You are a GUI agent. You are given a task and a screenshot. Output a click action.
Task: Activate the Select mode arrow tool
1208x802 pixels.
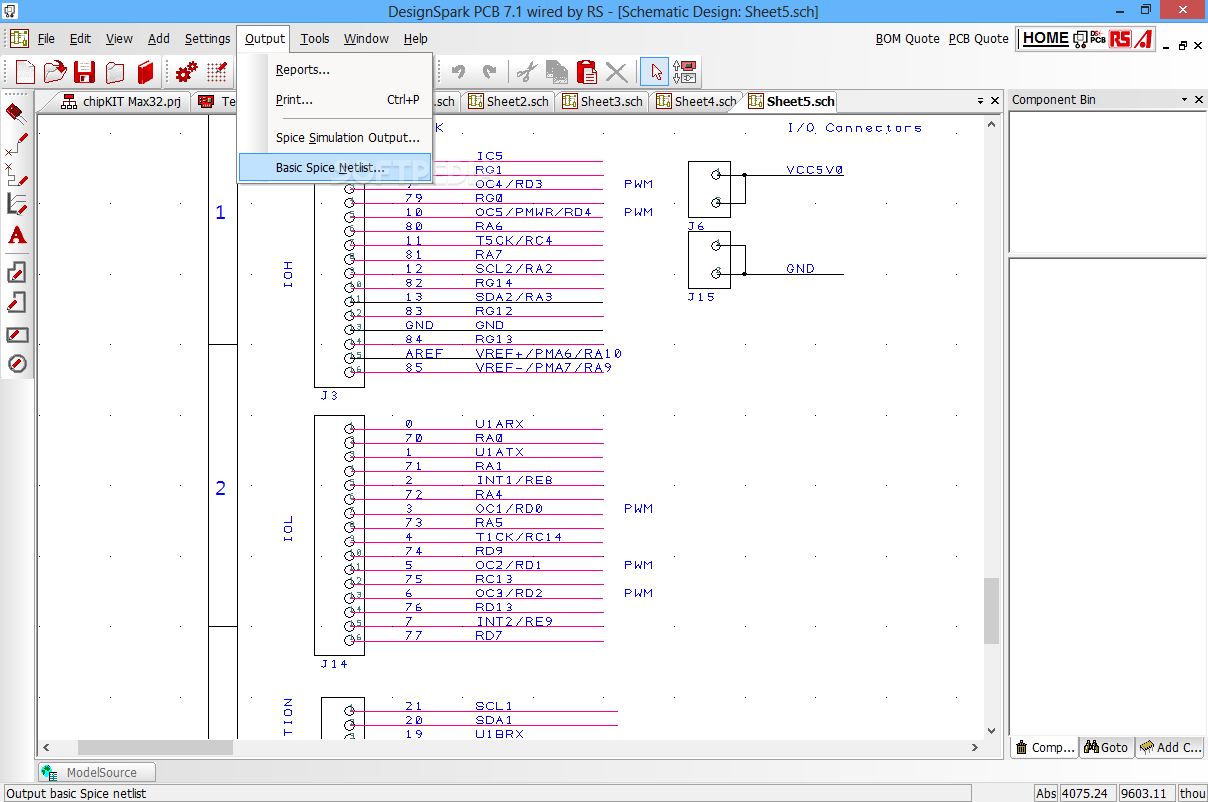coord(655,72)
